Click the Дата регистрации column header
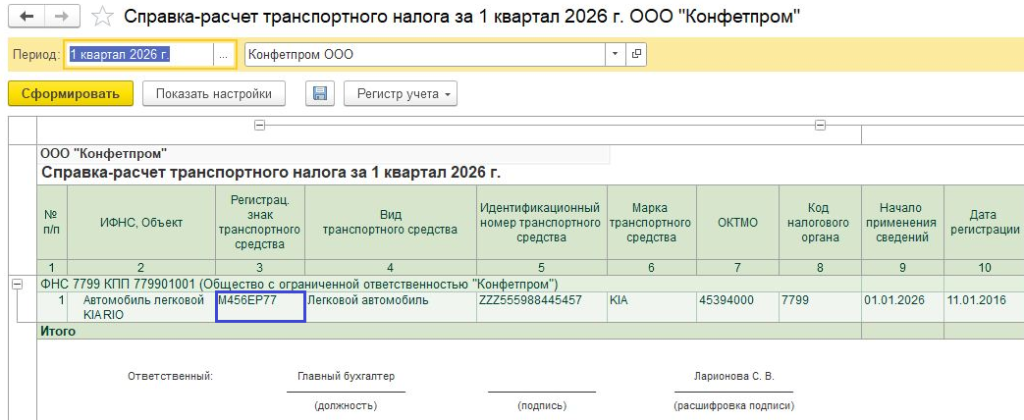The width and height of the screenshot is (1024, 420). pyautogui.click(x=984, y=223)
